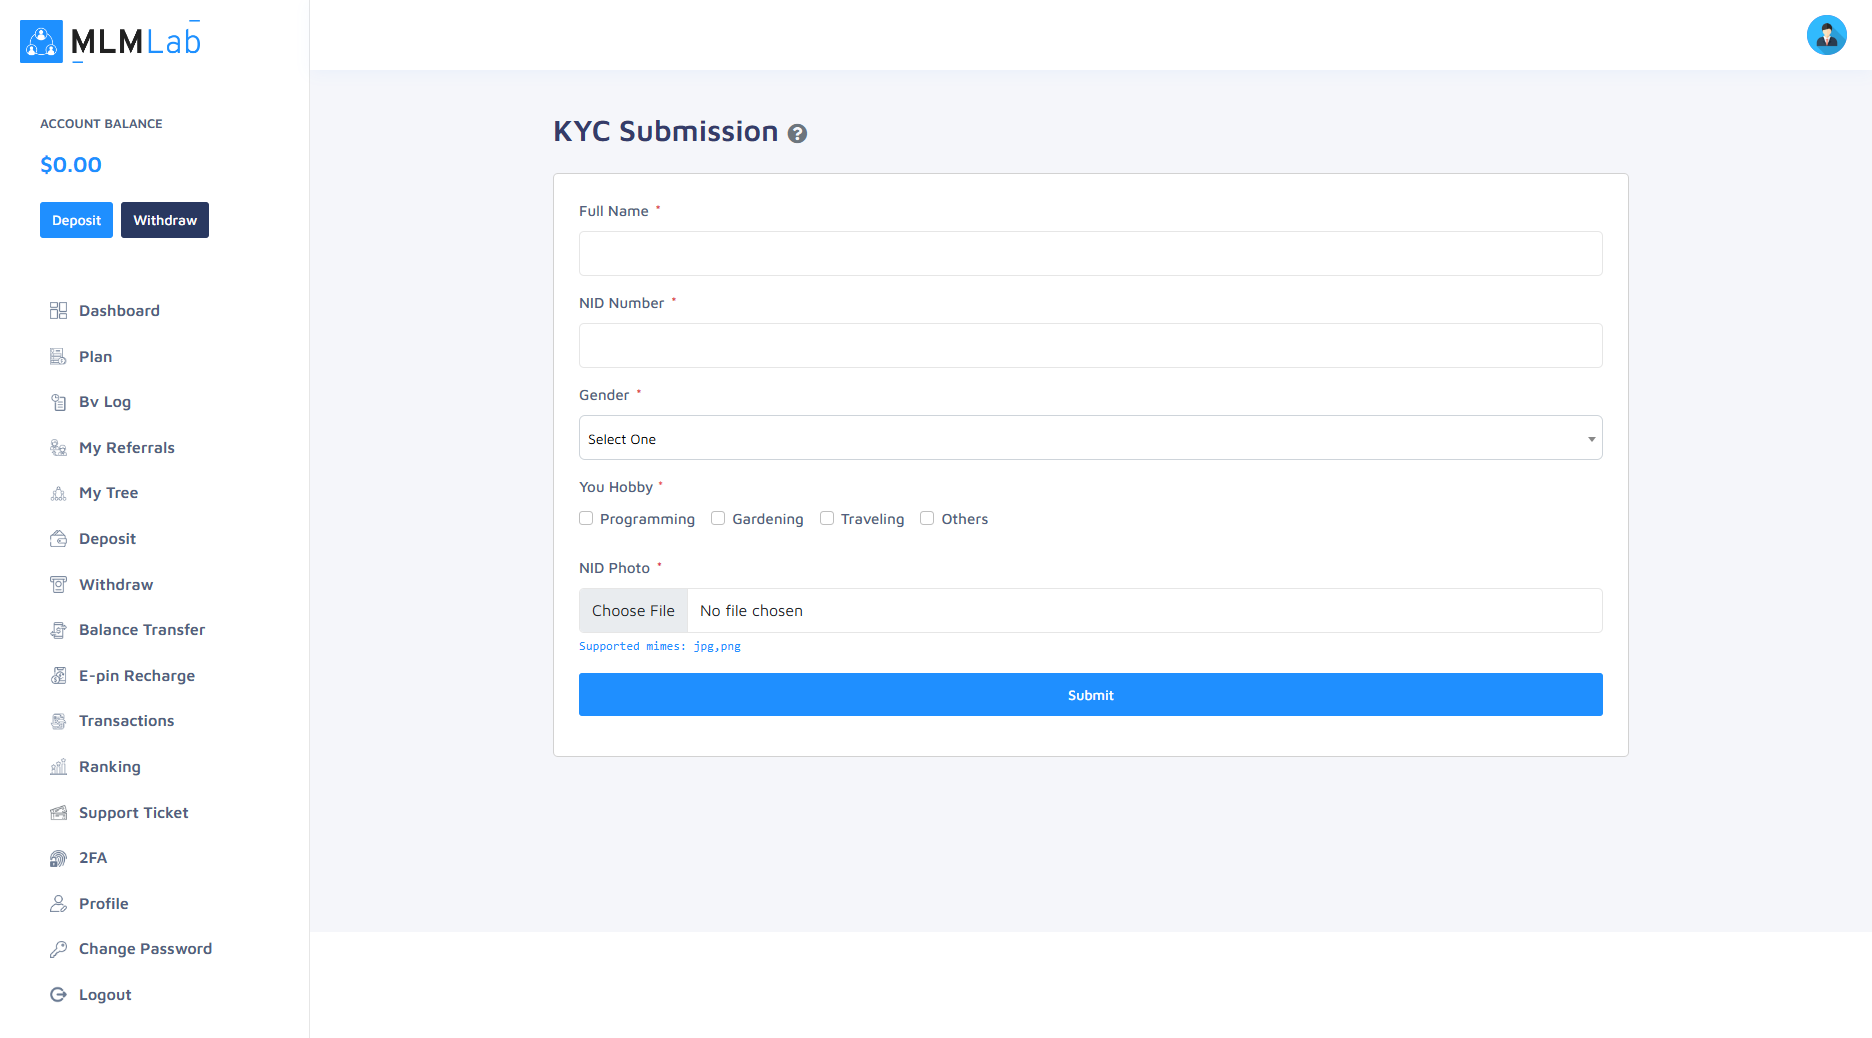Select the Others hobby checkbox
Screen dimensions: 1872x1038
pos(927,518)
